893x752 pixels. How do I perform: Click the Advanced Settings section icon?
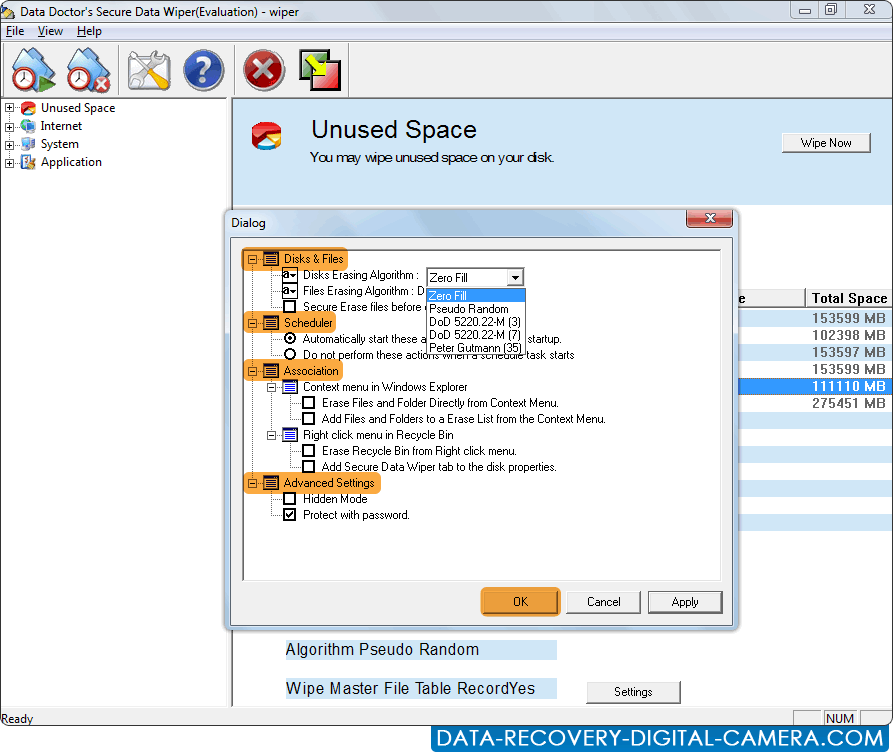[271, 483]
